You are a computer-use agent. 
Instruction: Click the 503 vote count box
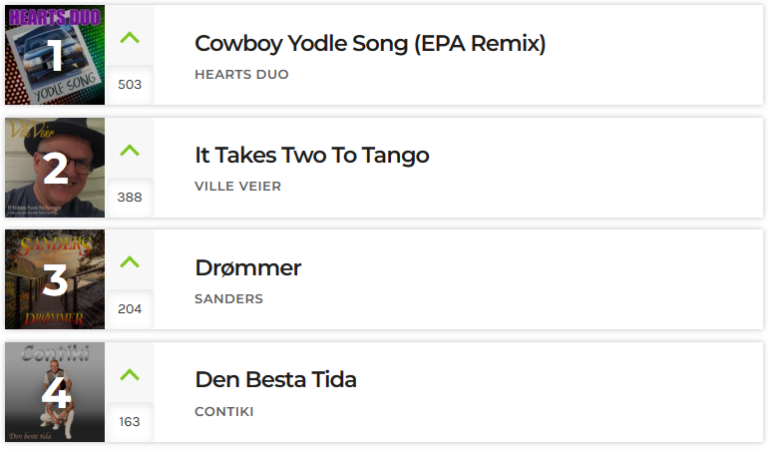[130, 84]
